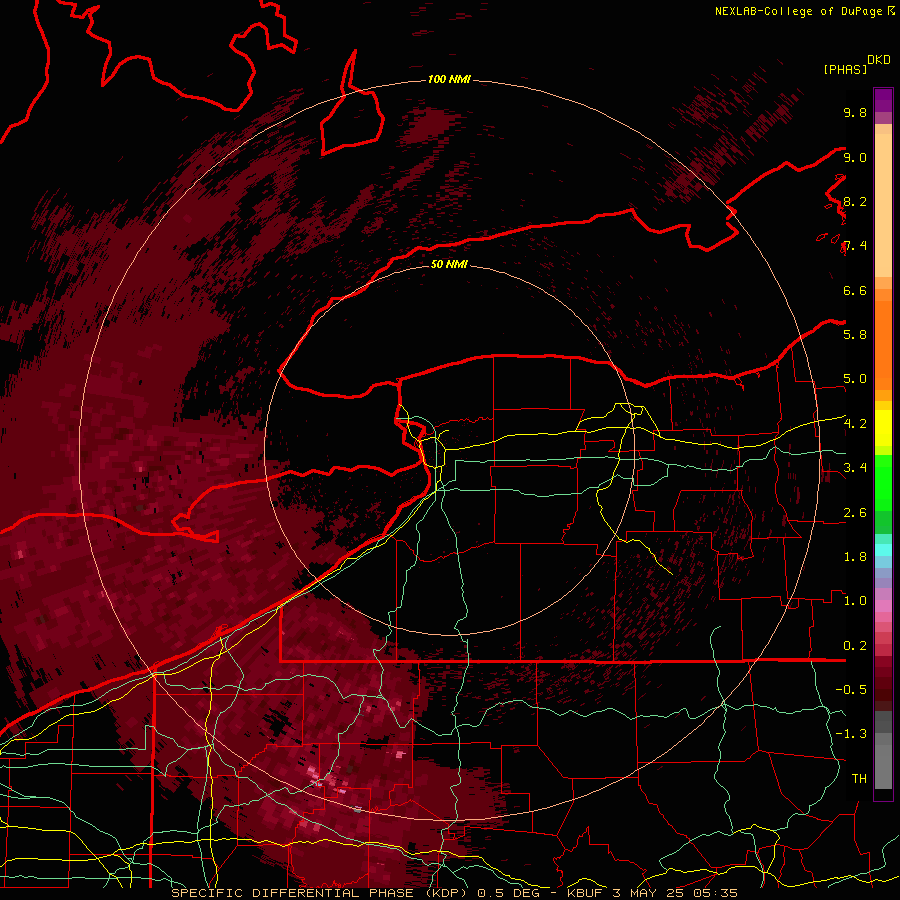Click the 9.8 scale value
This screenshot has width=900, height=900.
pyautogui.click(x=855, y=112)
